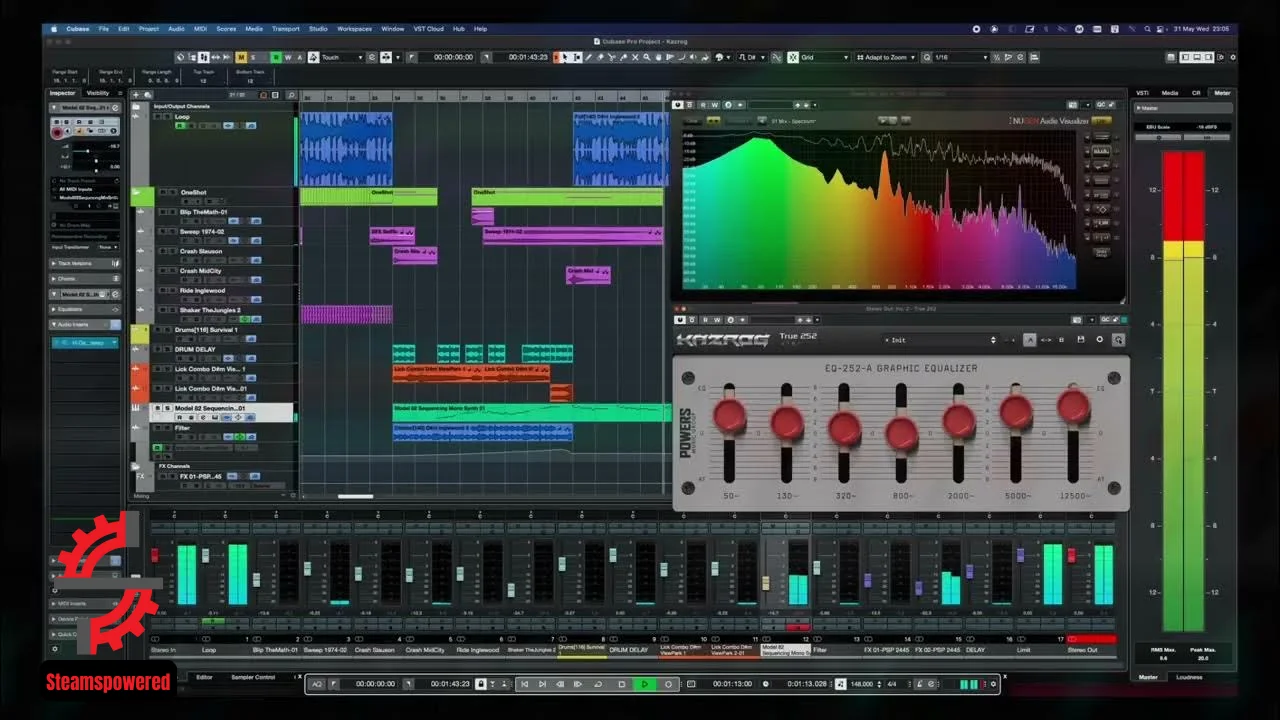Click the tempo value 148.000
1280x720 pixels.
(862, 684)
